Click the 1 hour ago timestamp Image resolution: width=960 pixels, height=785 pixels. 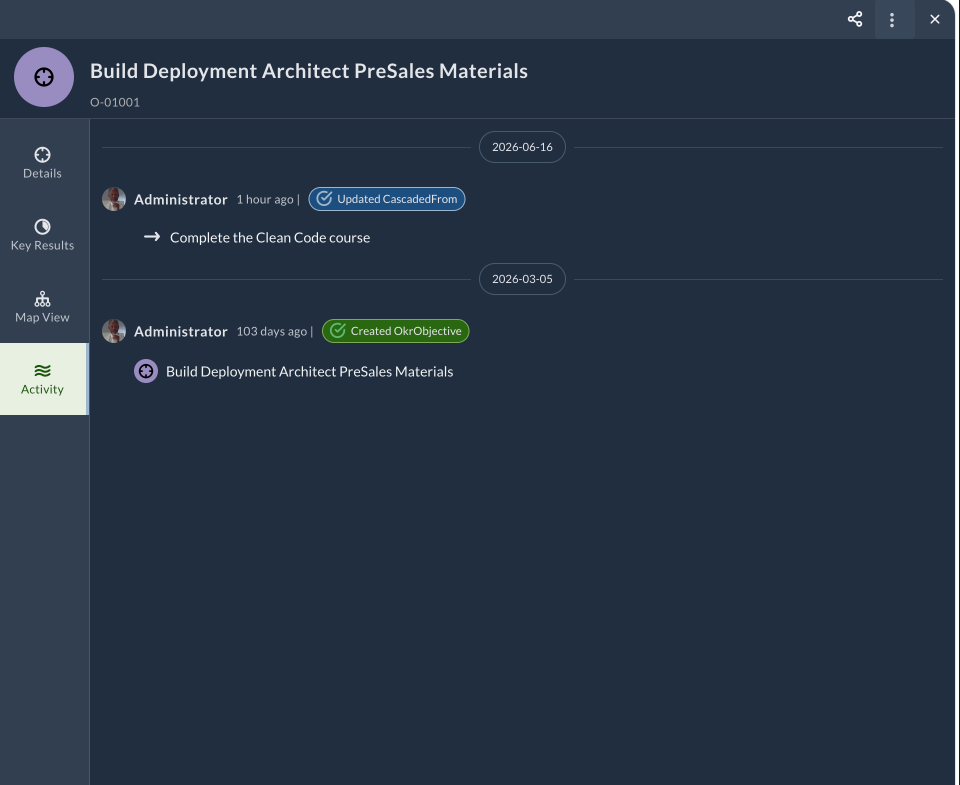[x=265, y=200]
